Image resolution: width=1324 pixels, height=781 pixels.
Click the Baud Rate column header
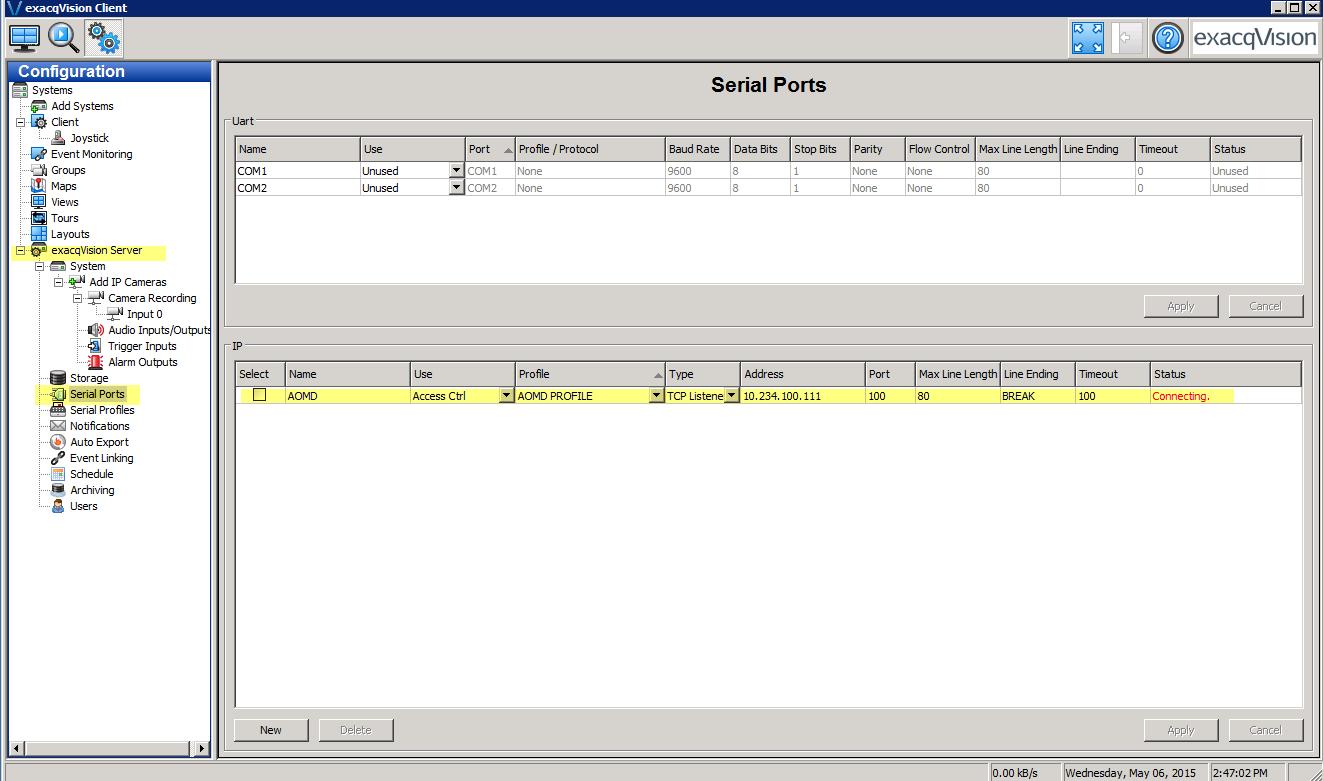click(x=697, y=149)
